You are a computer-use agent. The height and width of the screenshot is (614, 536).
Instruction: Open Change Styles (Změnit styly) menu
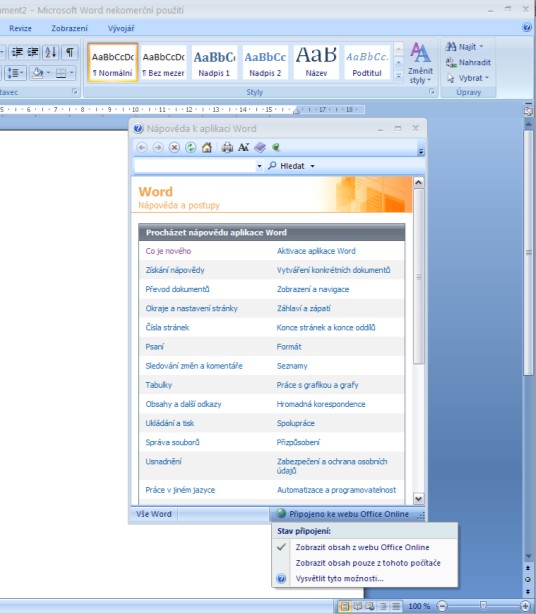coord(420,63)
